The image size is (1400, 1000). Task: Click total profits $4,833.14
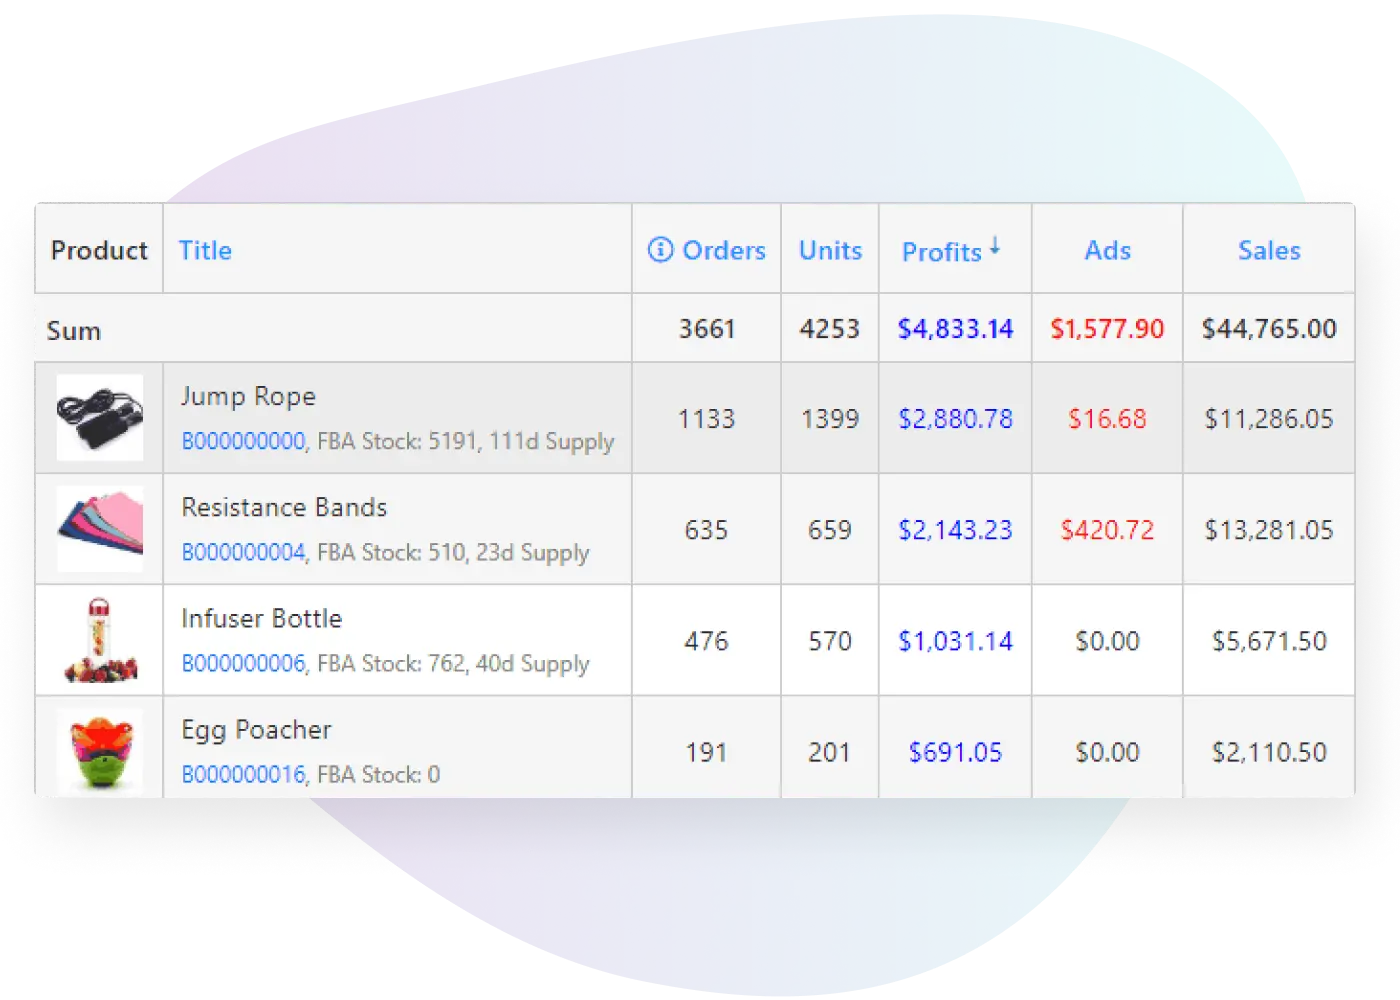pos(955,329)
